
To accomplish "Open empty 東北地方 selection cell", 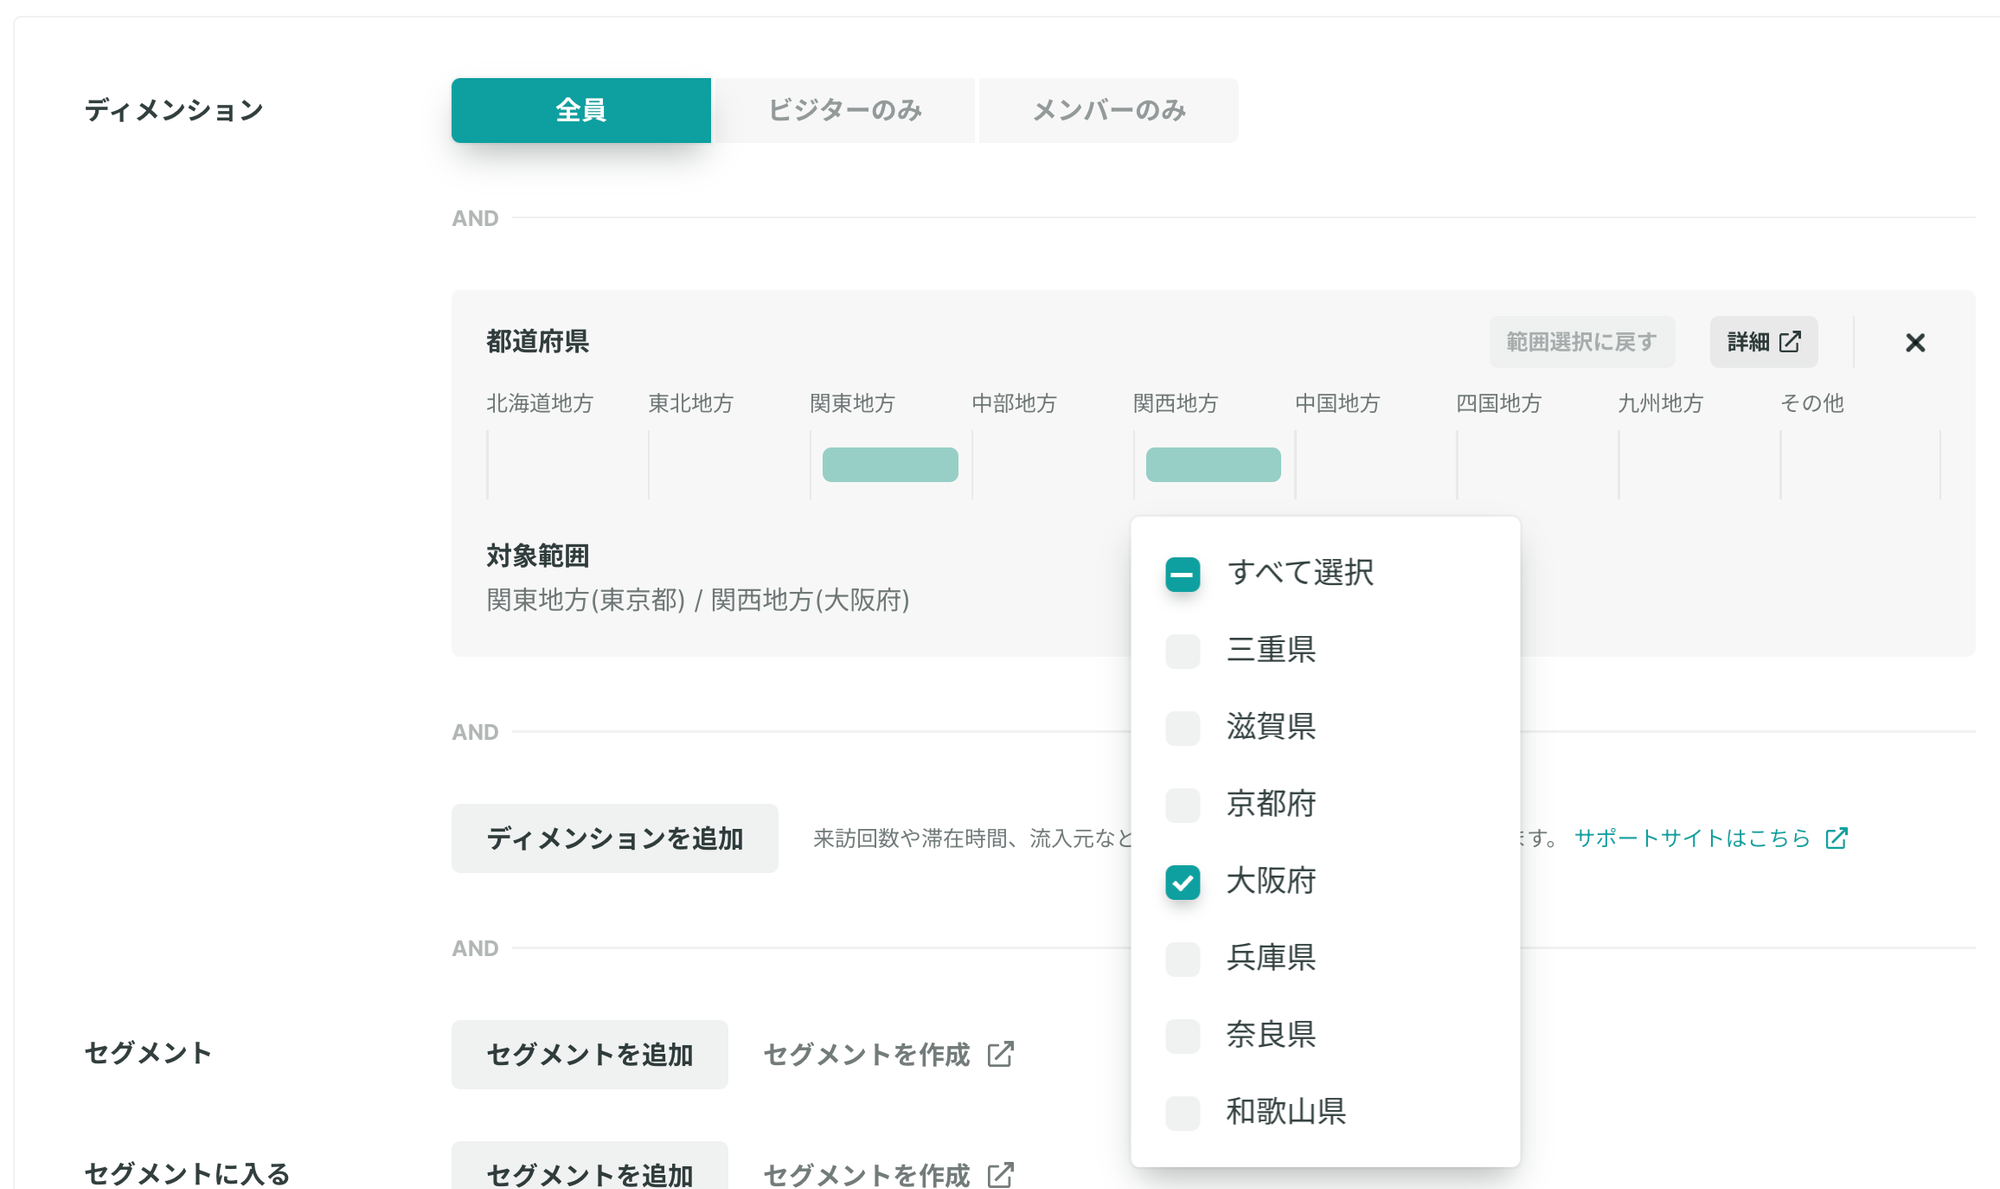I will 729,465.
